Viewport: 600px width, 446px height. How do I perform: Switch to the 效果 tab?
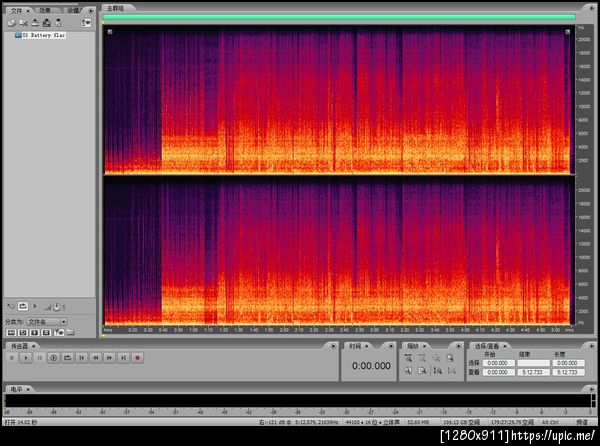tap(45, 11)
